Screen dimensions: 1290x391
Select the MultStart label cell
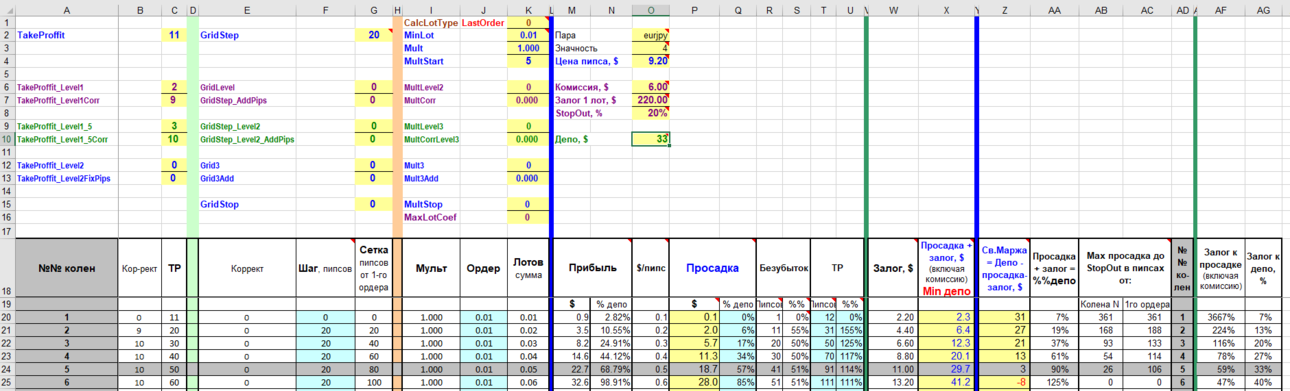[431, 61]
